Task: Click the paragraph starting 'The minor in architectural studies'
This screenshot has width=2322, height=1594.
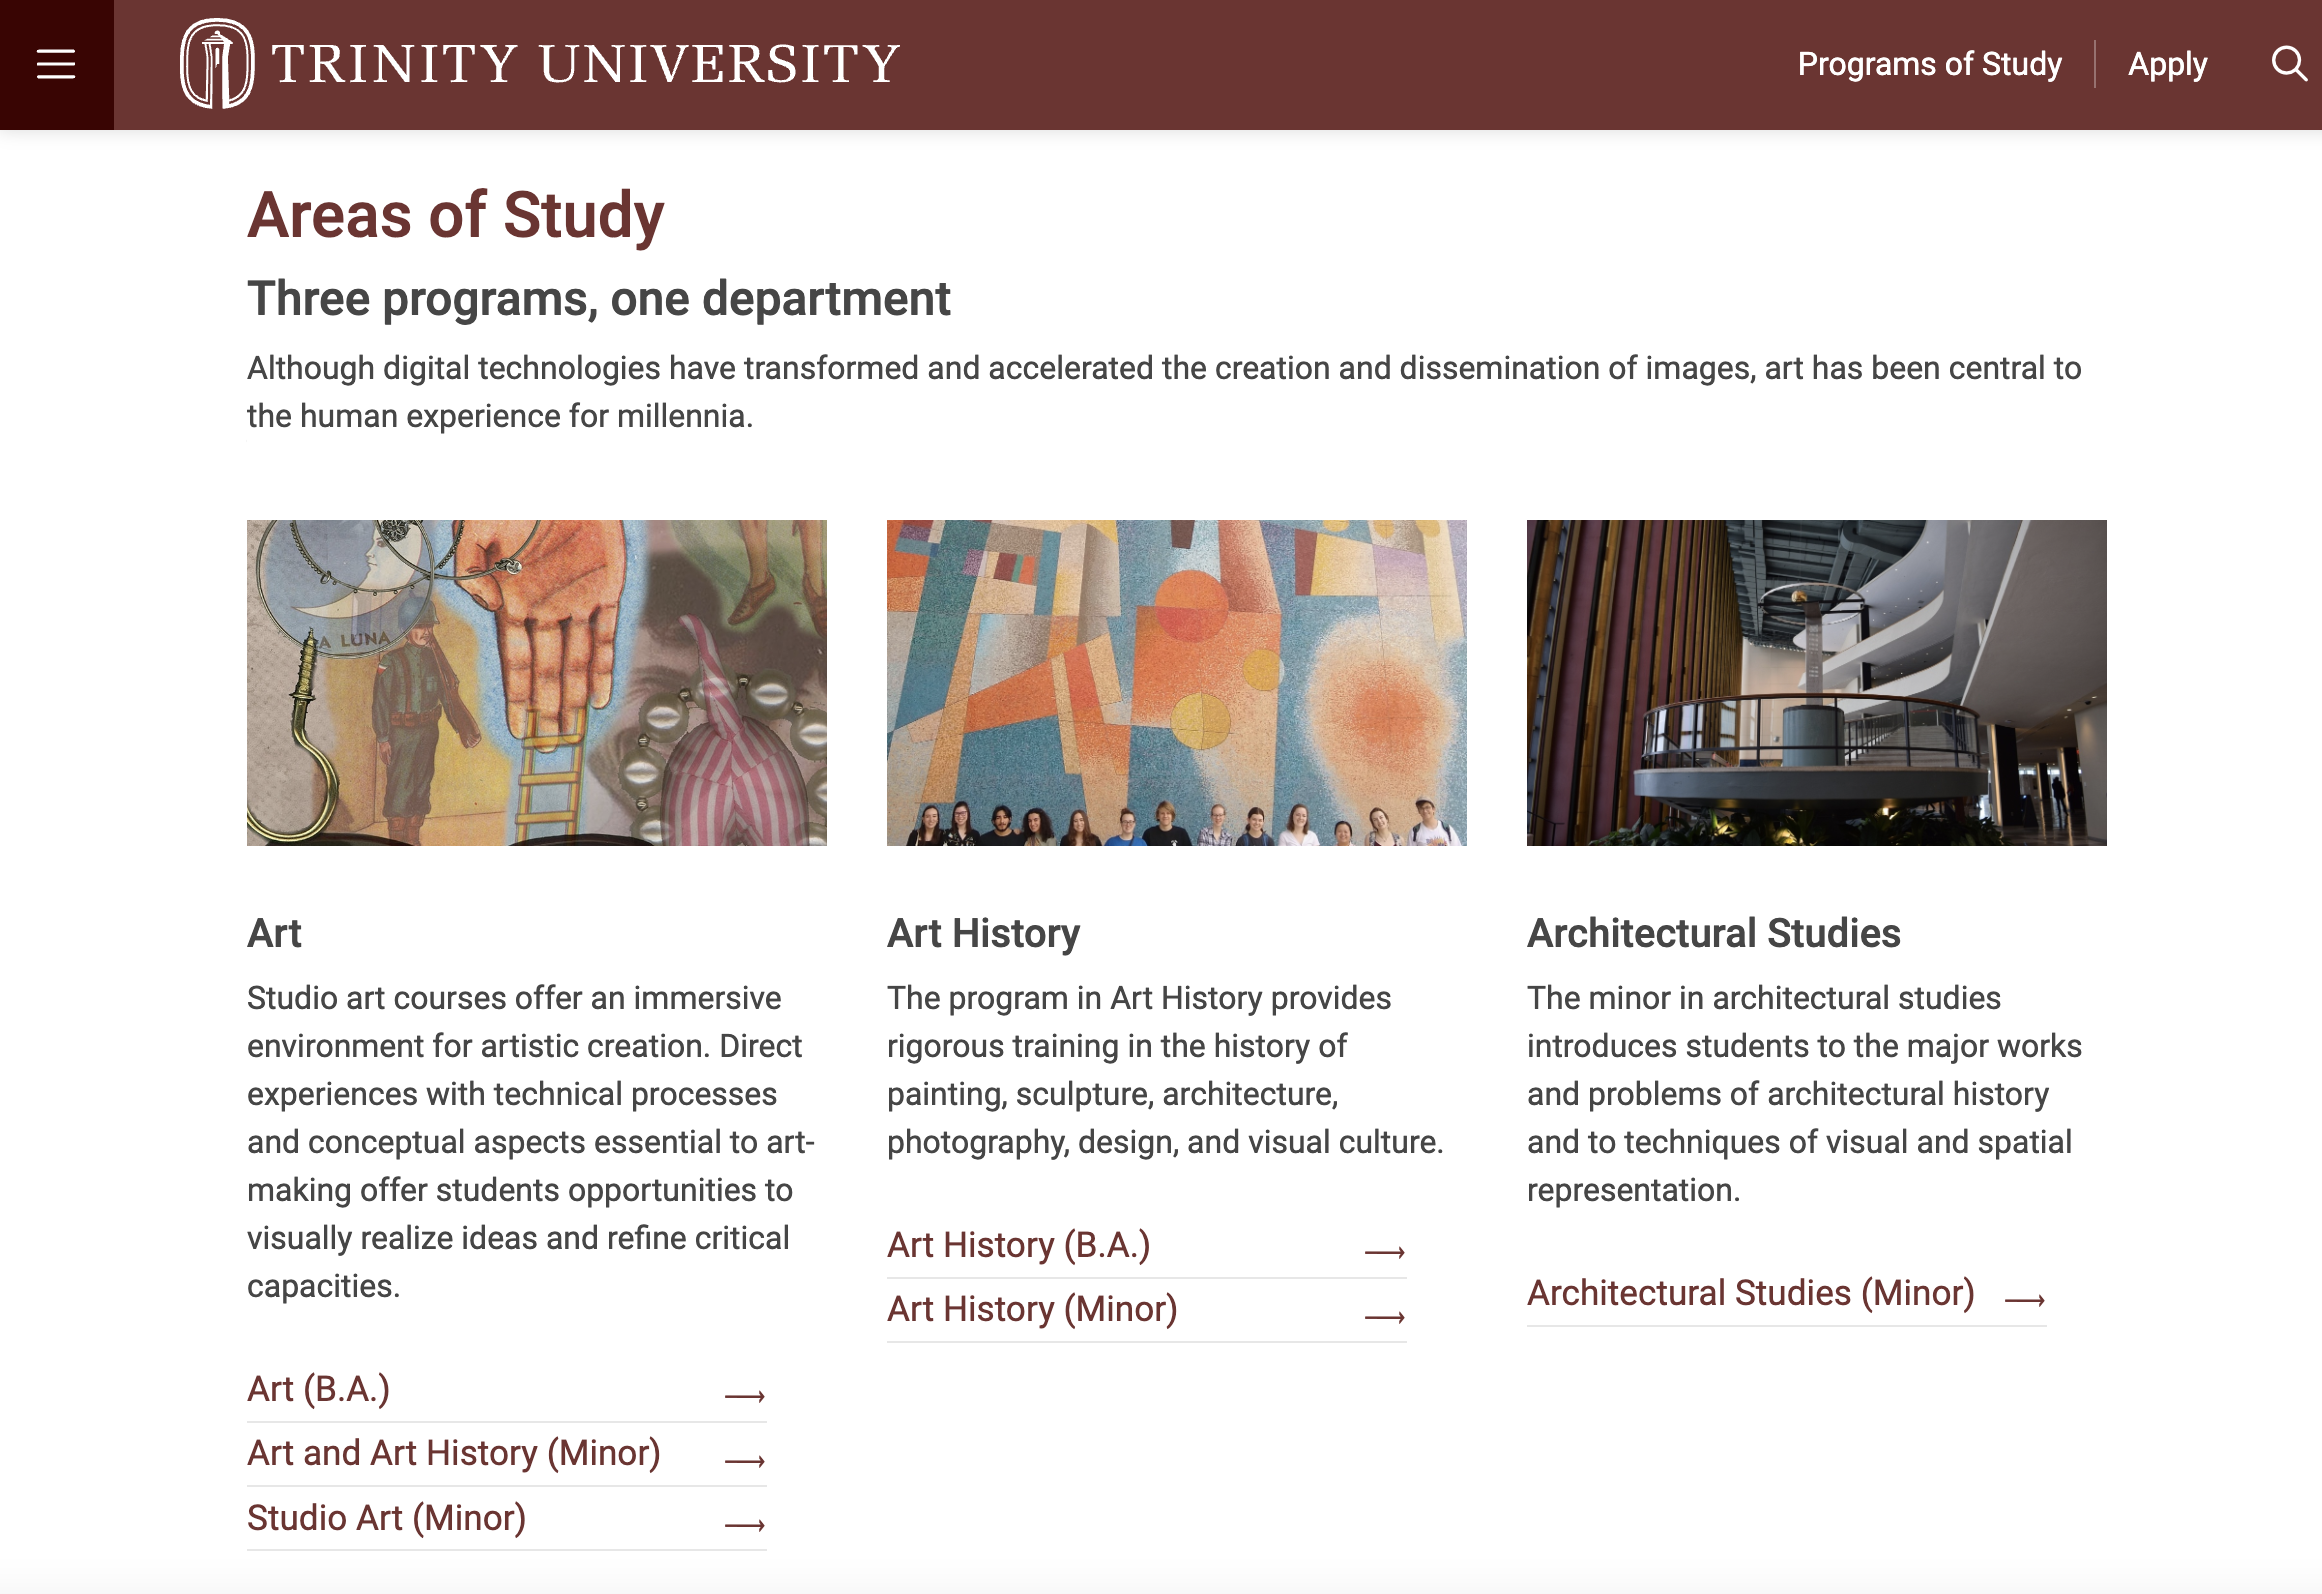Action: point(1804,1094)
